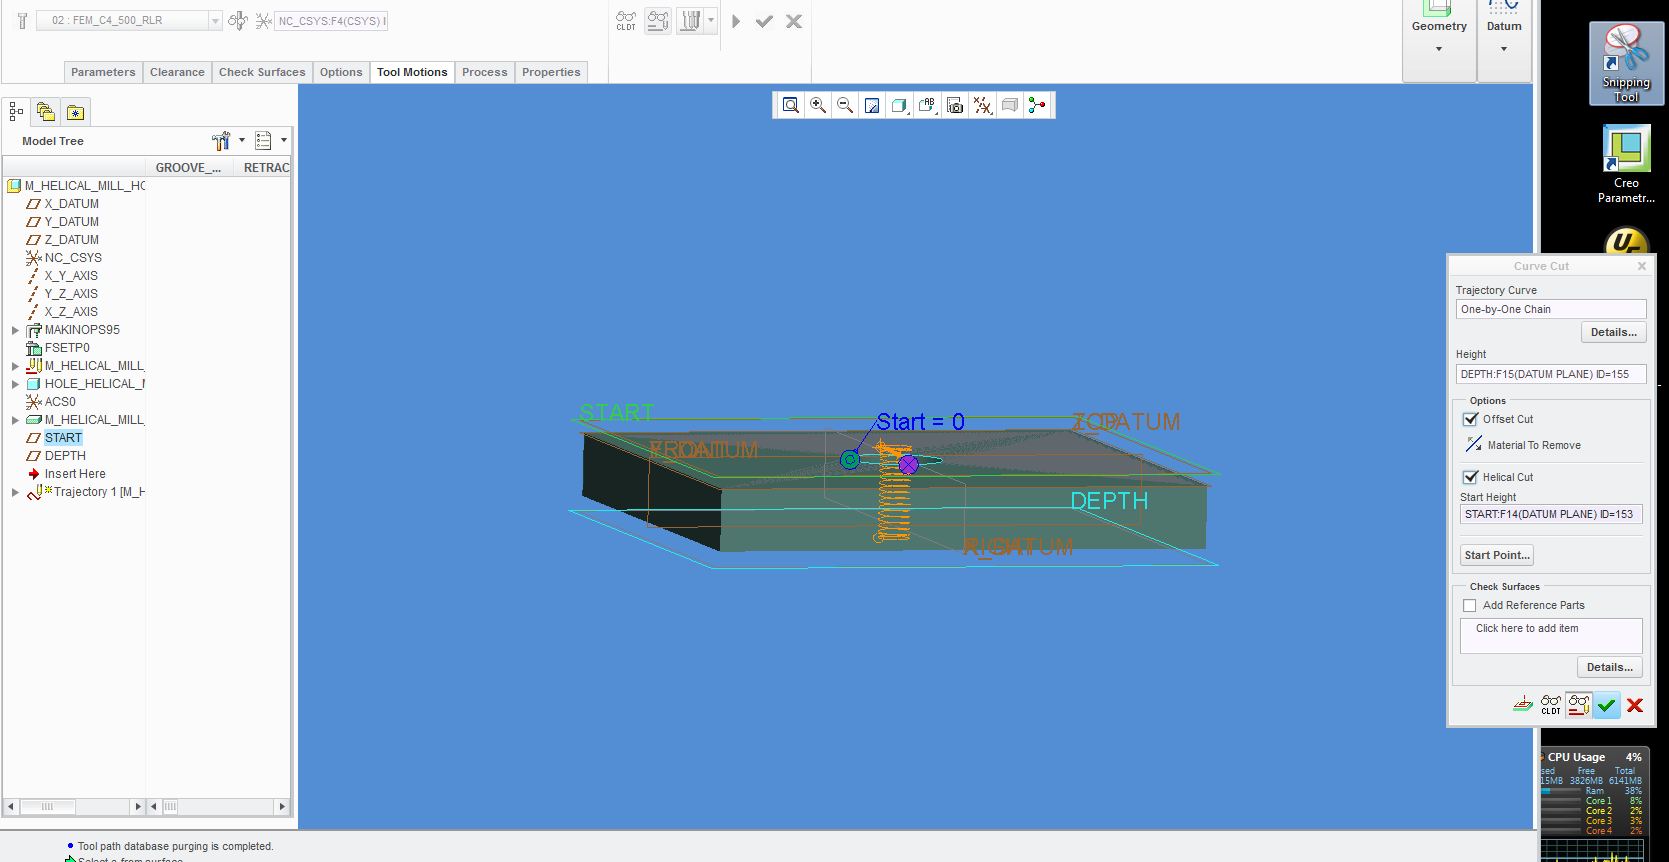The image size is (1669, 862).
Task: Open the Process tab
Action: [485, 72]
